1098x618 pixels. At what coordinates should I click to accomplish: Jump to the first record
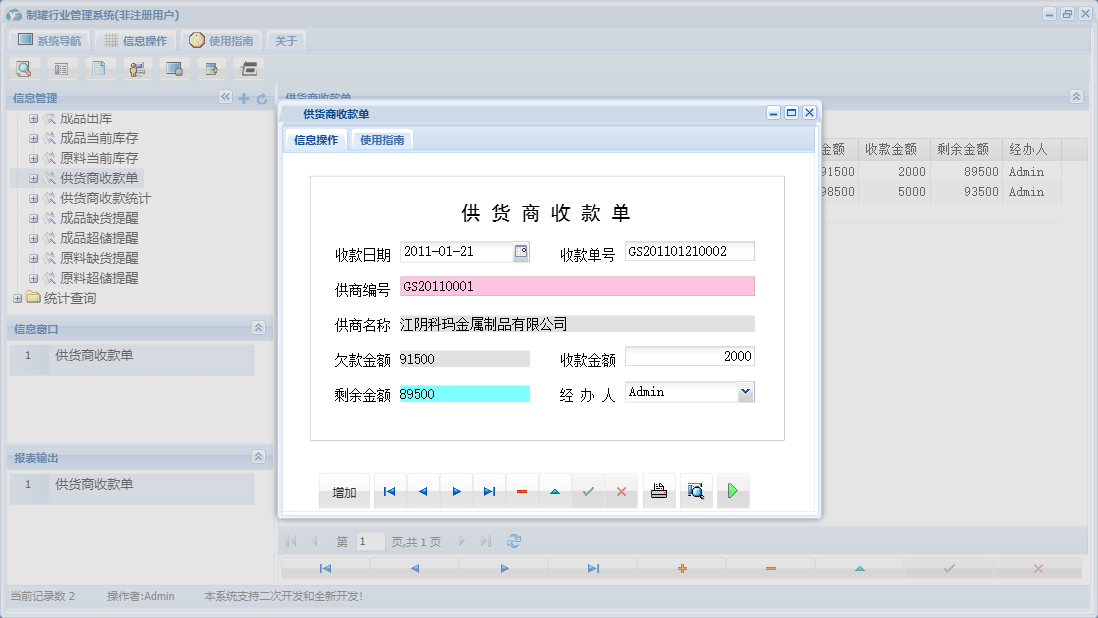pos(389,491)
